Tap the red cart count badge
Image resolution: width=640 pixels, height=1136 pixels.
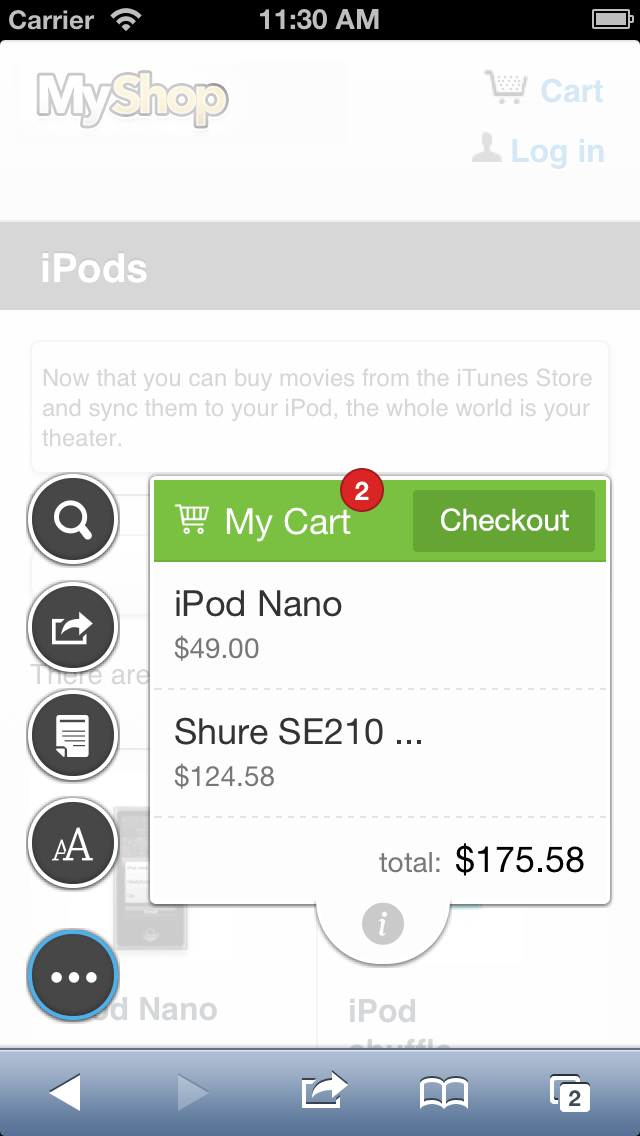pos(362,491)
